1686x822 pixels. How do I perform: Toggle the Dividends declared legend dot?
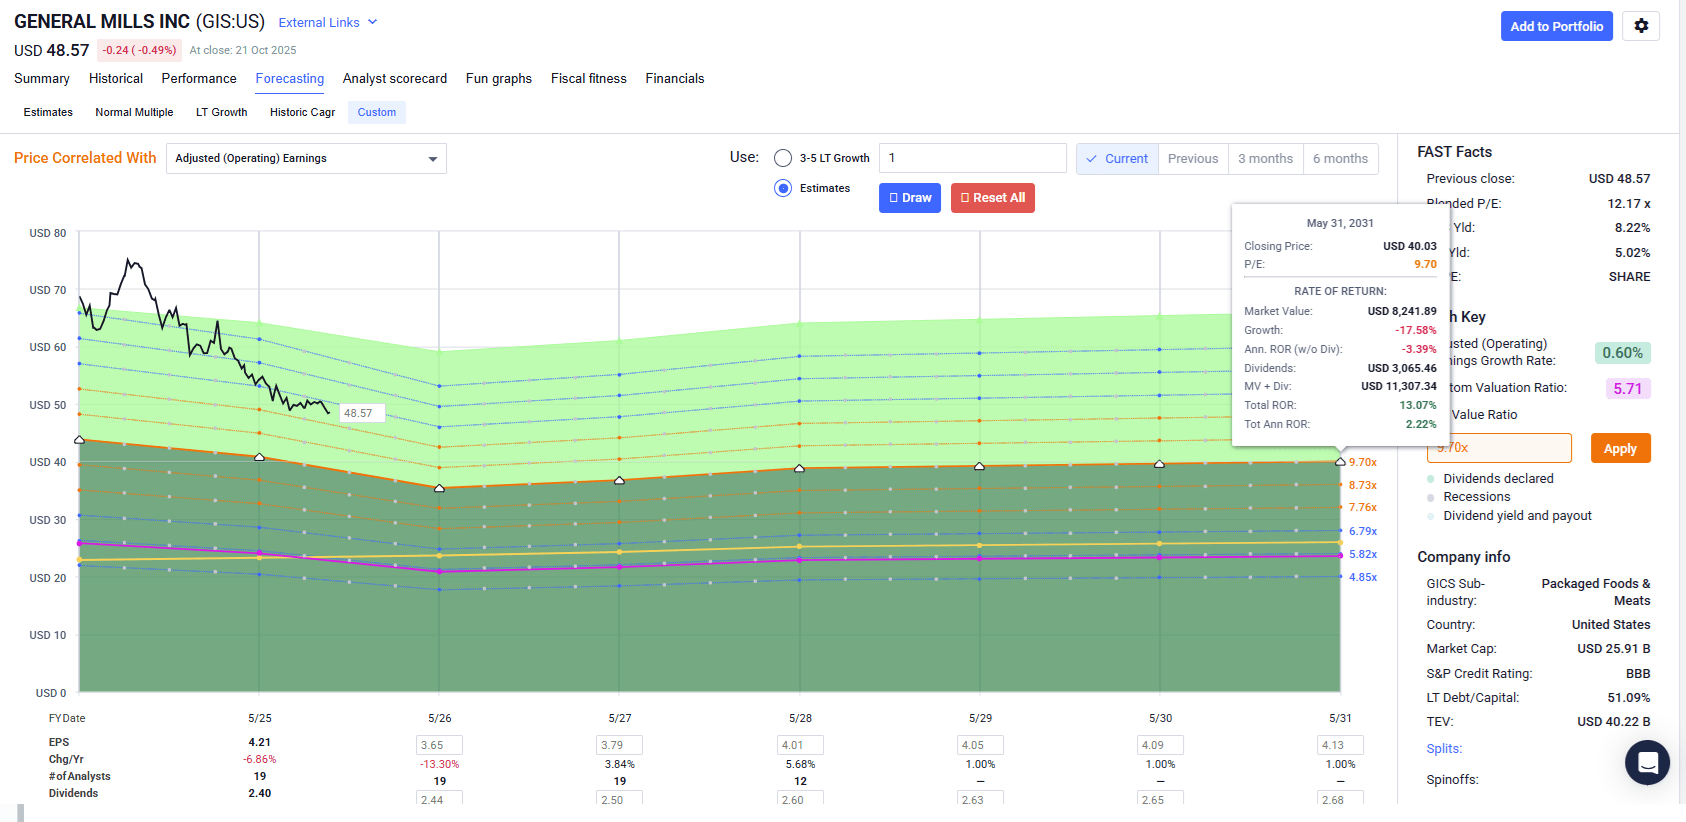click(1431, 479)
